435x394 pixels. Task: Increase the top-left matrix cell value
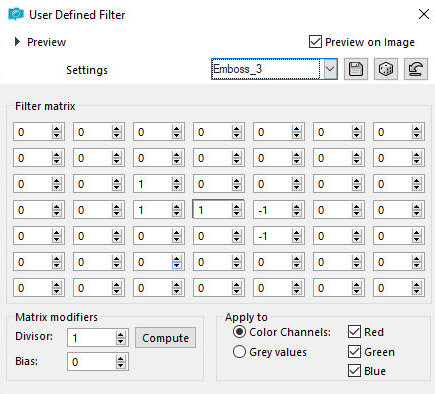(x=57, y=129)
